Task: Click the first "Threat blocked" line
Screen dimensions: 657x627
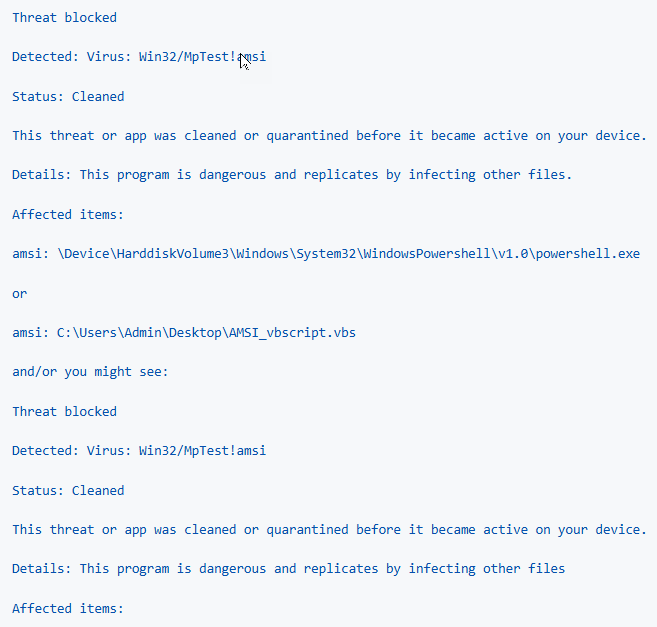Action: coord(65,18)
